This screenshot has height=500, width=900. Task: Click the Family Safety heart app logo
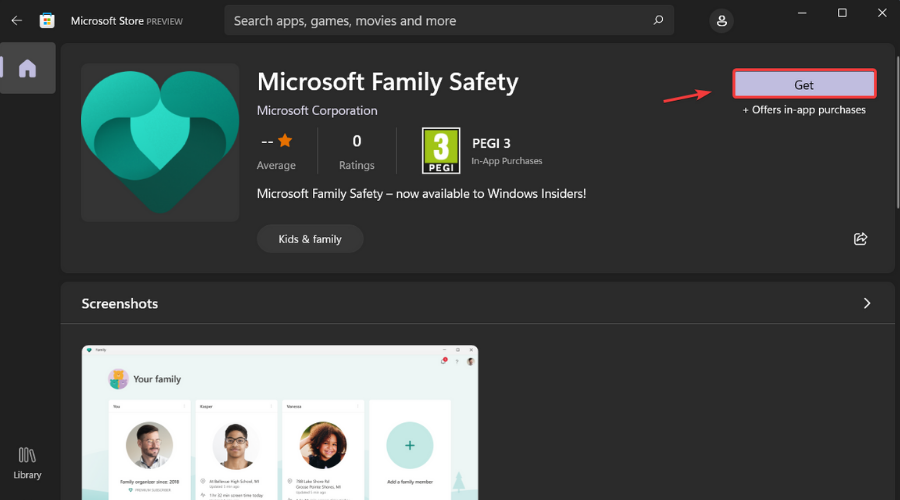pos(160,142)
